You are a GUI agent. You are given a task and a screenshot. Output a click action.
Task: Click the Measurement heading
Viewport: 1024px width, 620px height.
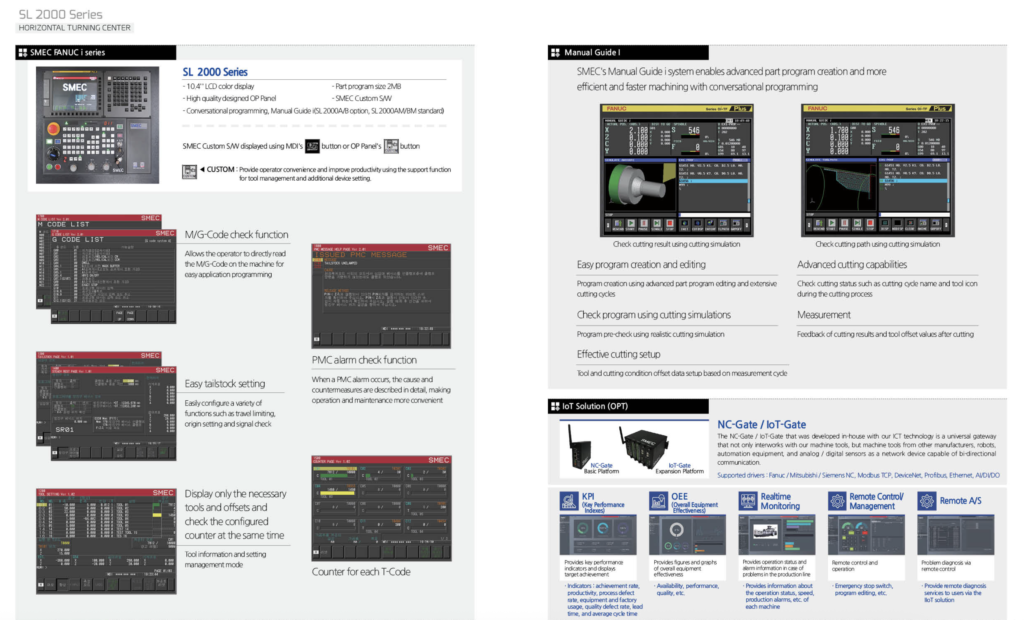click(x=824, y=315)
